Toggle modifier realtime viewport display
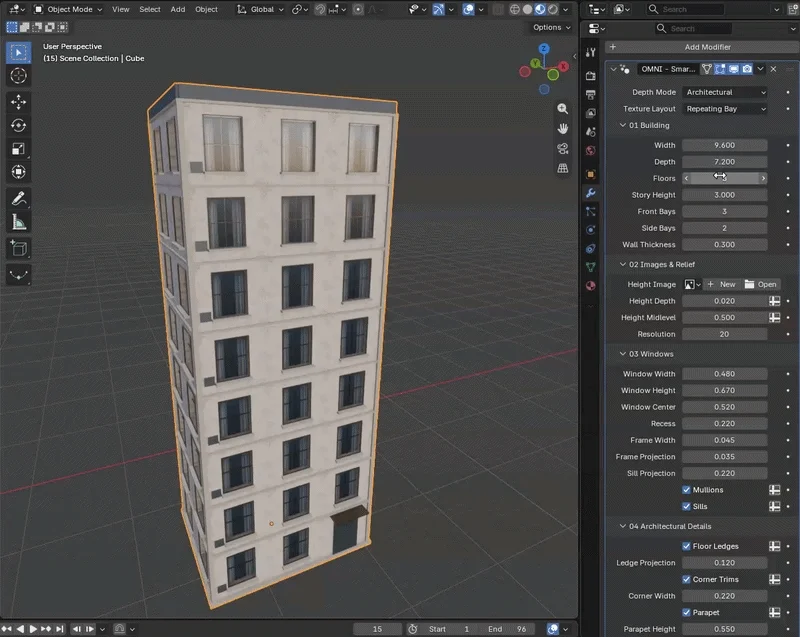The width and height of the screenshot is (800, 637). click(734, 69)
